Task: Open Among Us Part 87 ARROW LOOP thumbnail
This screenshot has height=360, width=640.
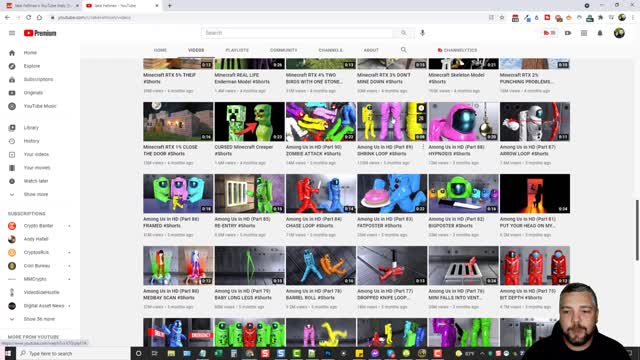Action: coord(535,122)
